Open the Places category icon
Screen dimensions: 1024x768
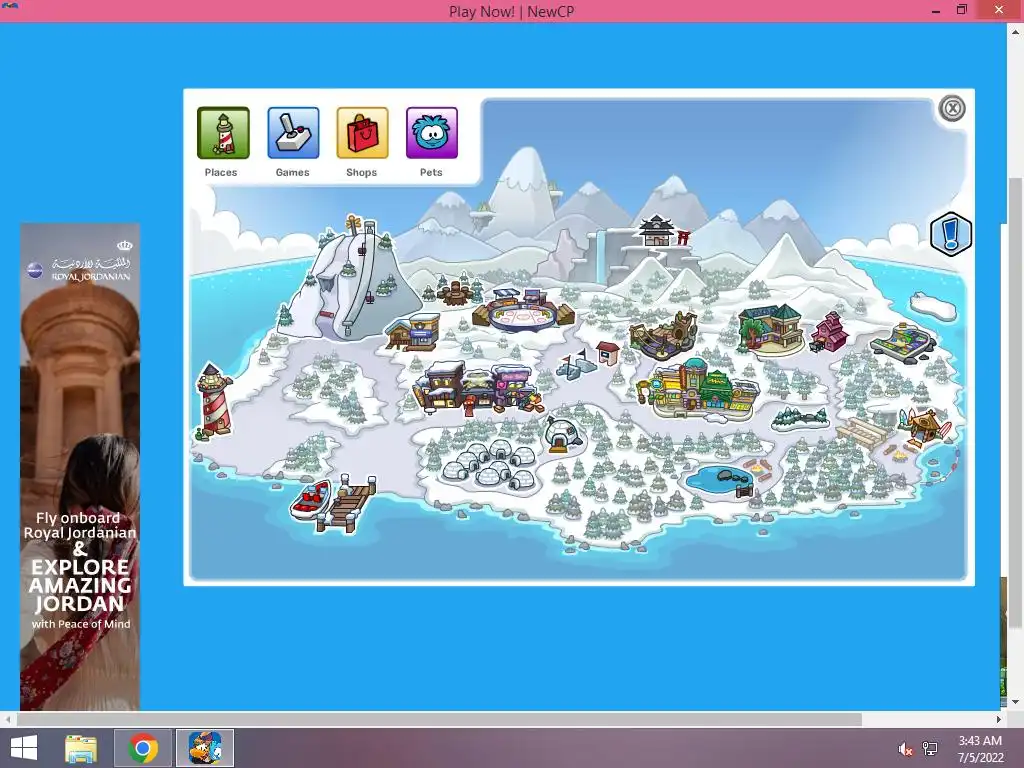point(223,133)
